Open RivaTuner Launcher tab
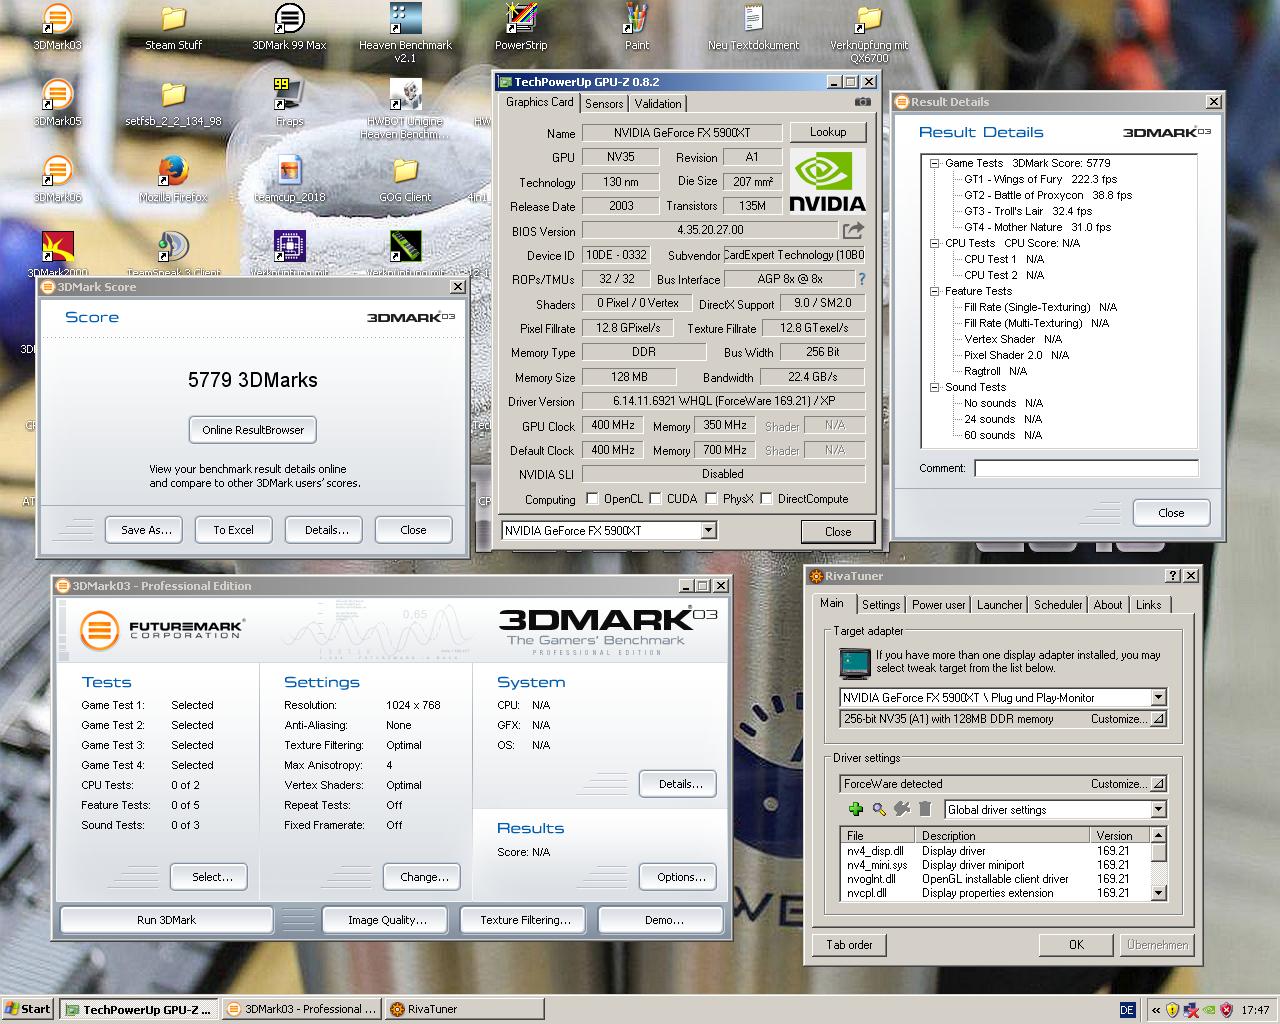1280x1024 pixels. click(x=1000, y=604)
